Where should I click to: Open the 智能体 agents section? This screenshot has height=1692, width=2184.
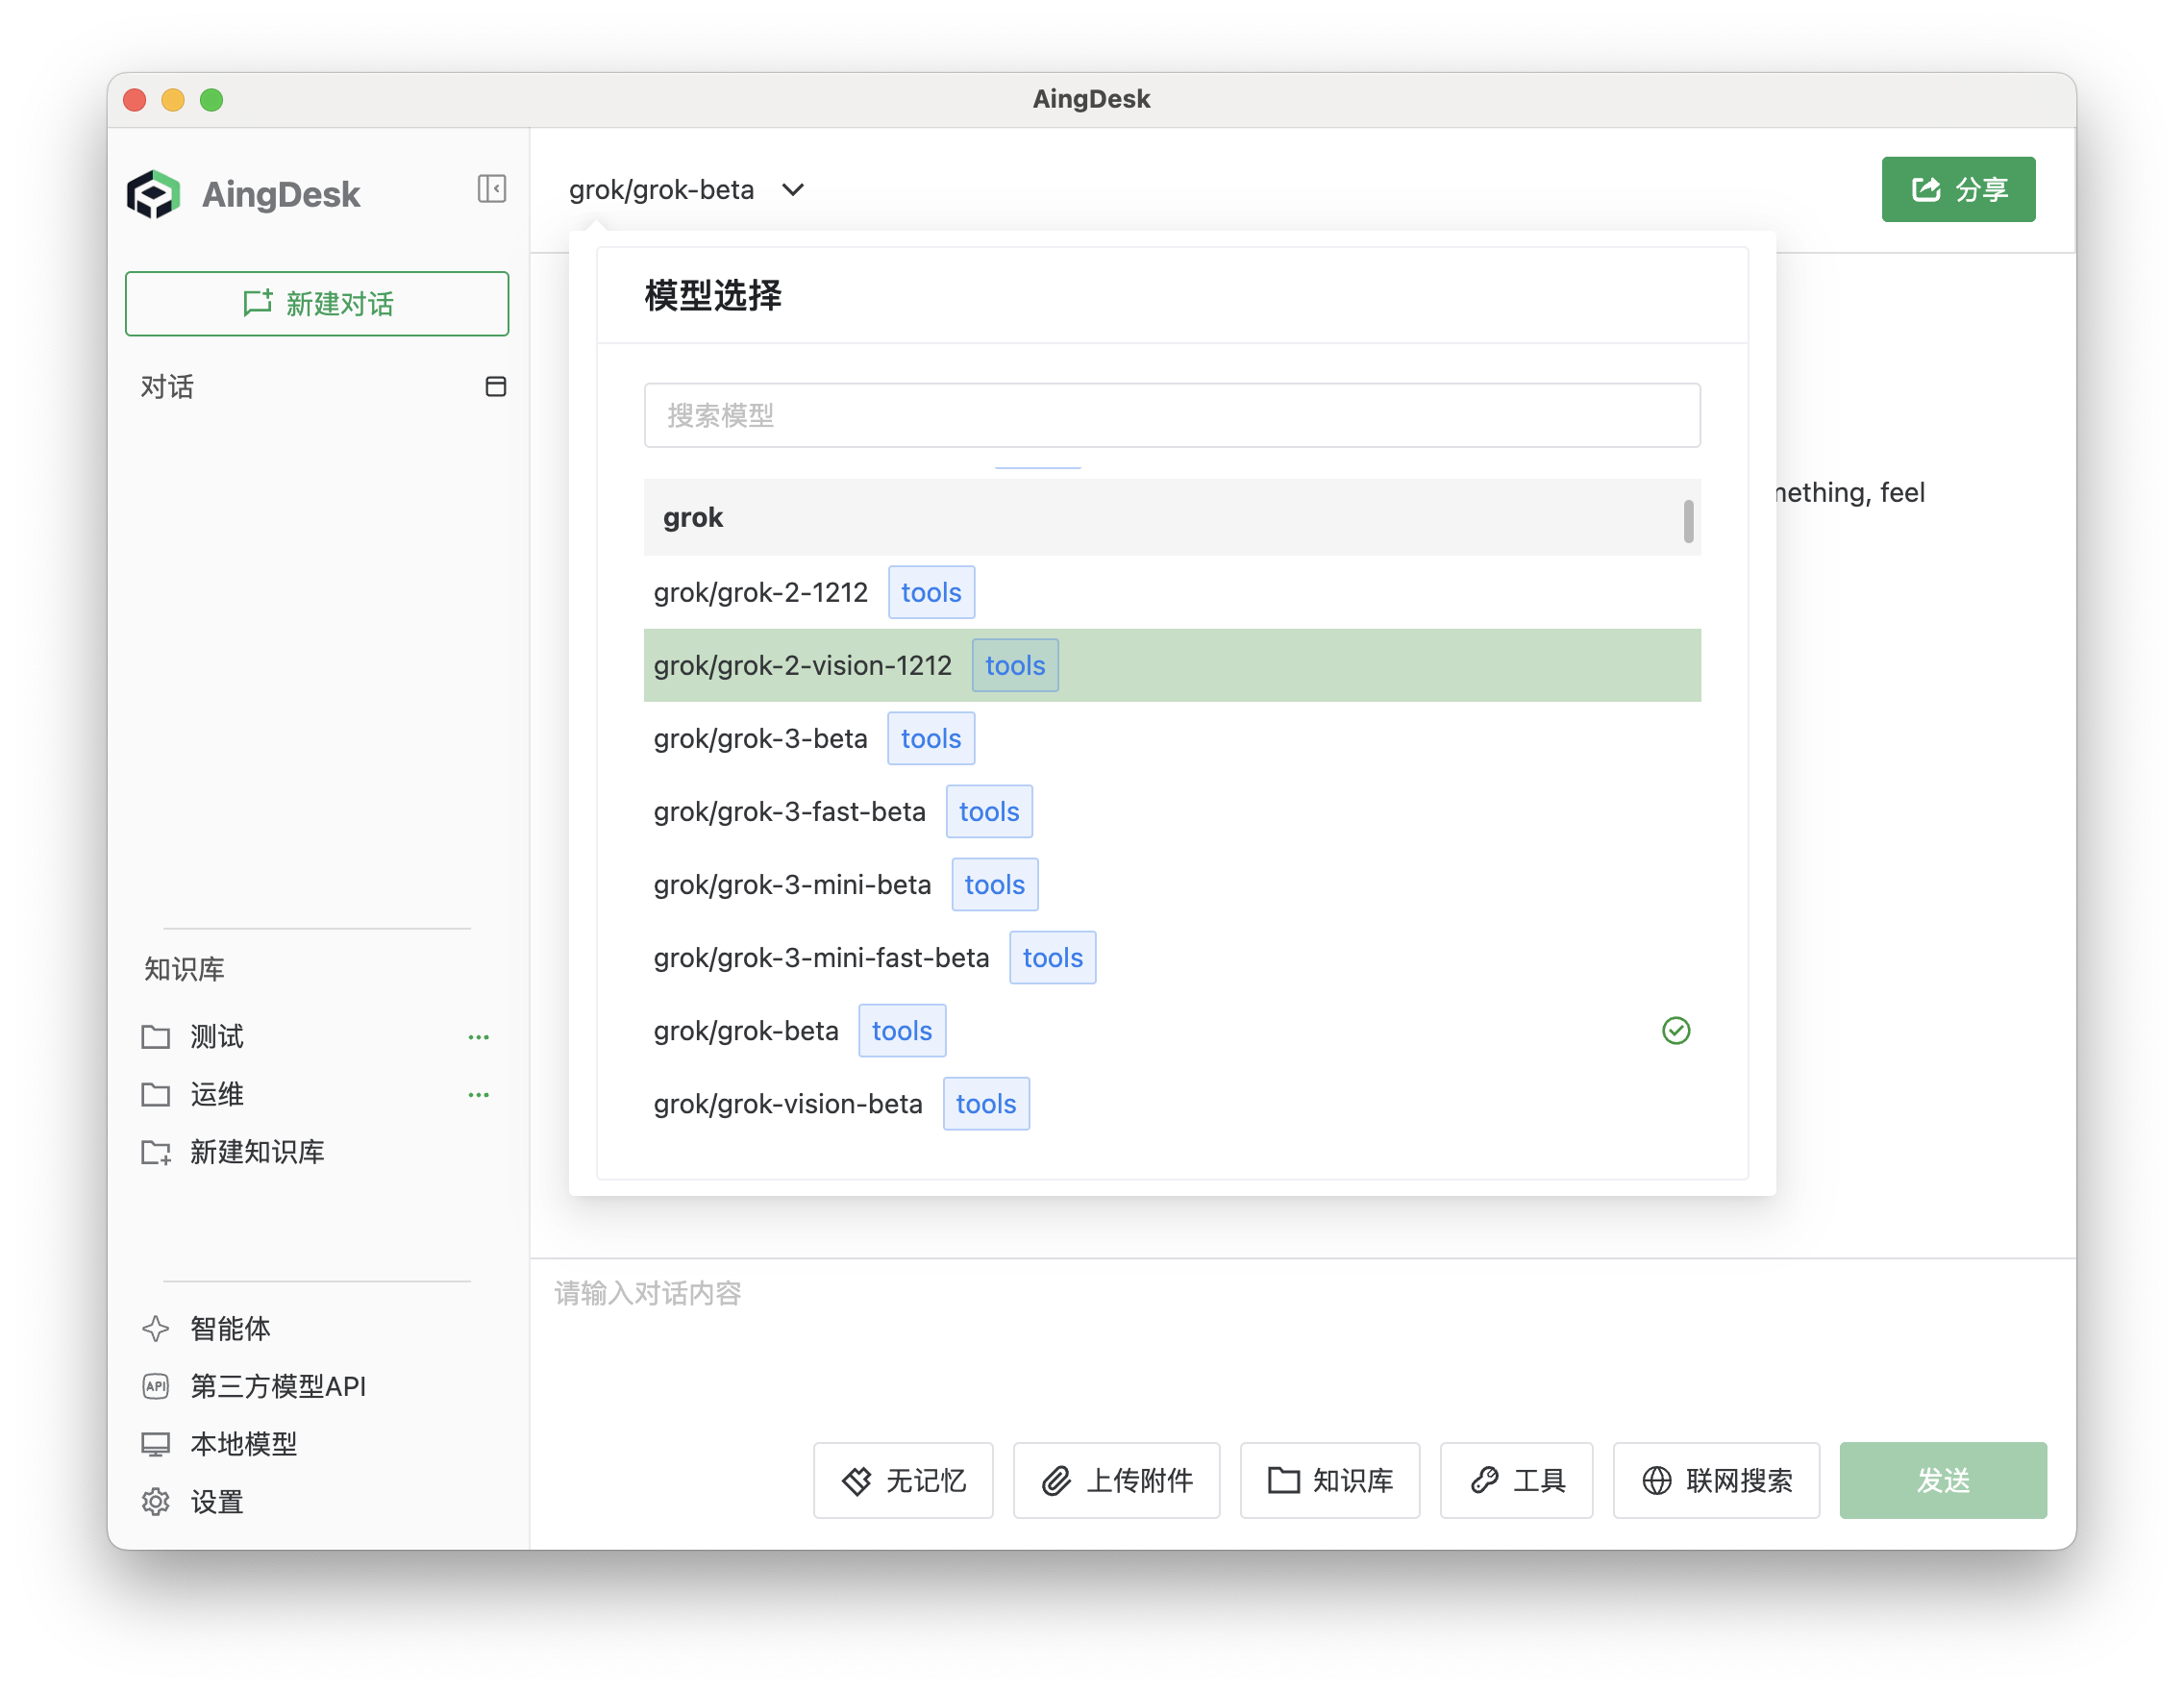coord(230,1328)
